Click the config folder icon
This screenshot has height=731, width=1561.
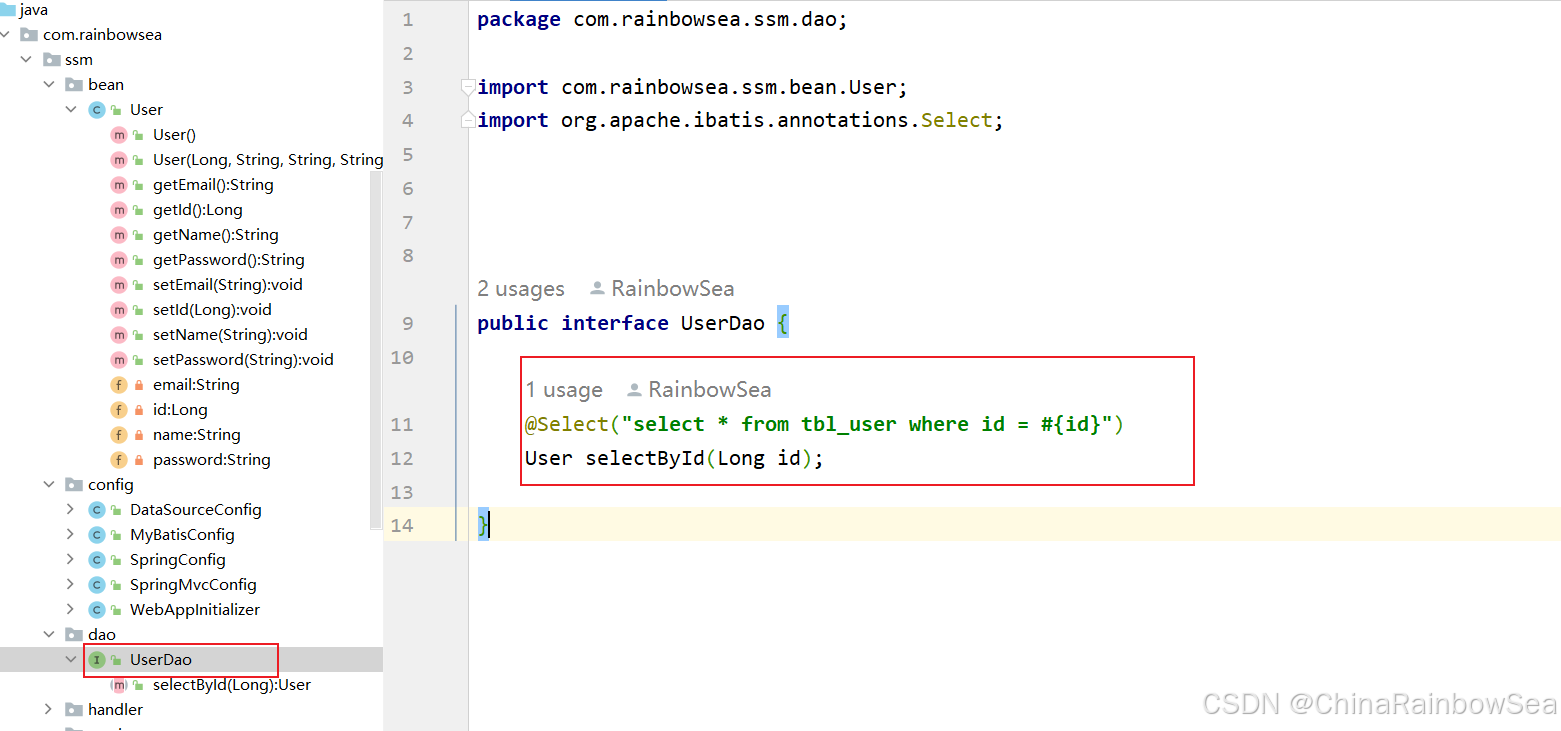pos(74,485)
